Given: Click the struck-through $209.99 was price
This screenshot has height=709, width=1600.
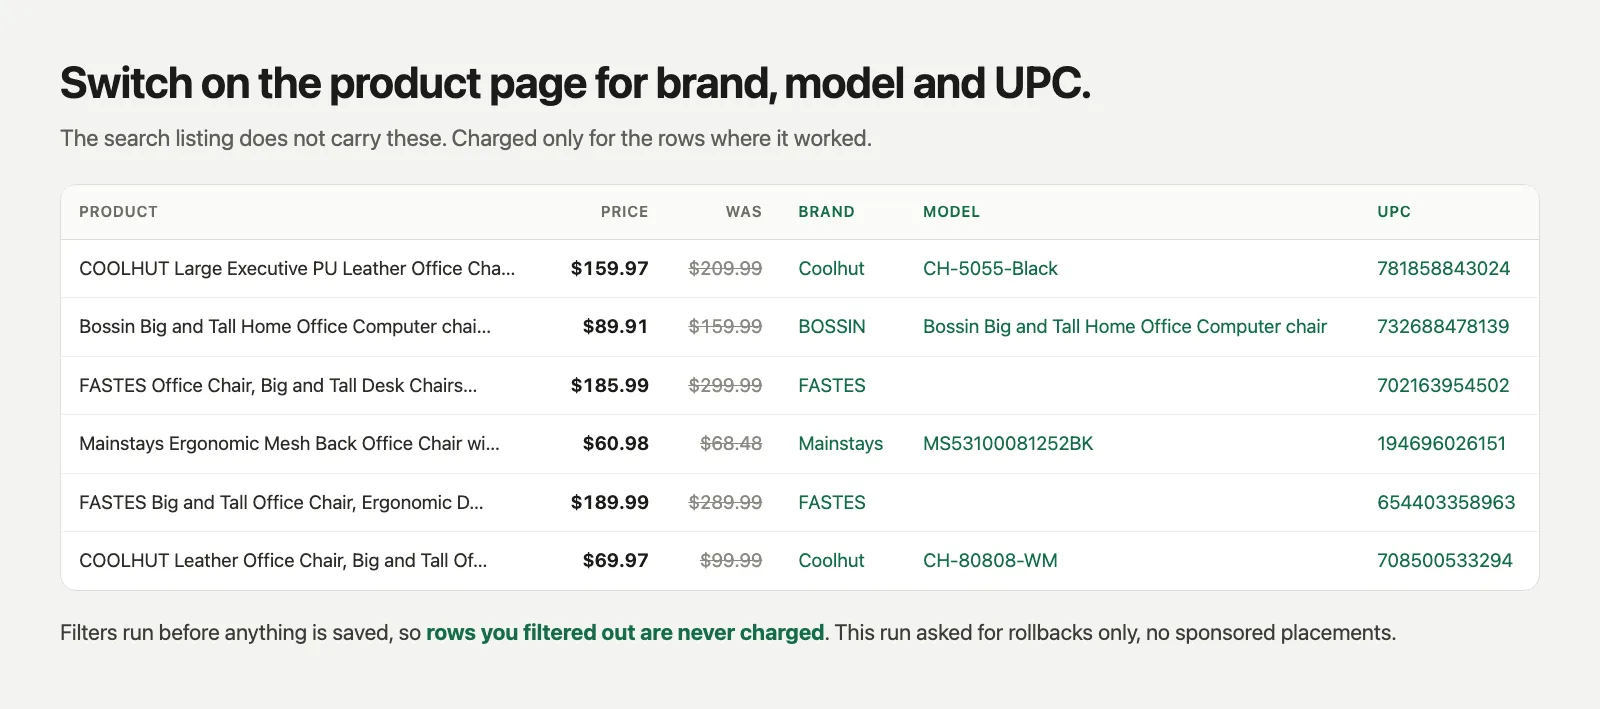Looking at the screenshot, I should 725,268.
